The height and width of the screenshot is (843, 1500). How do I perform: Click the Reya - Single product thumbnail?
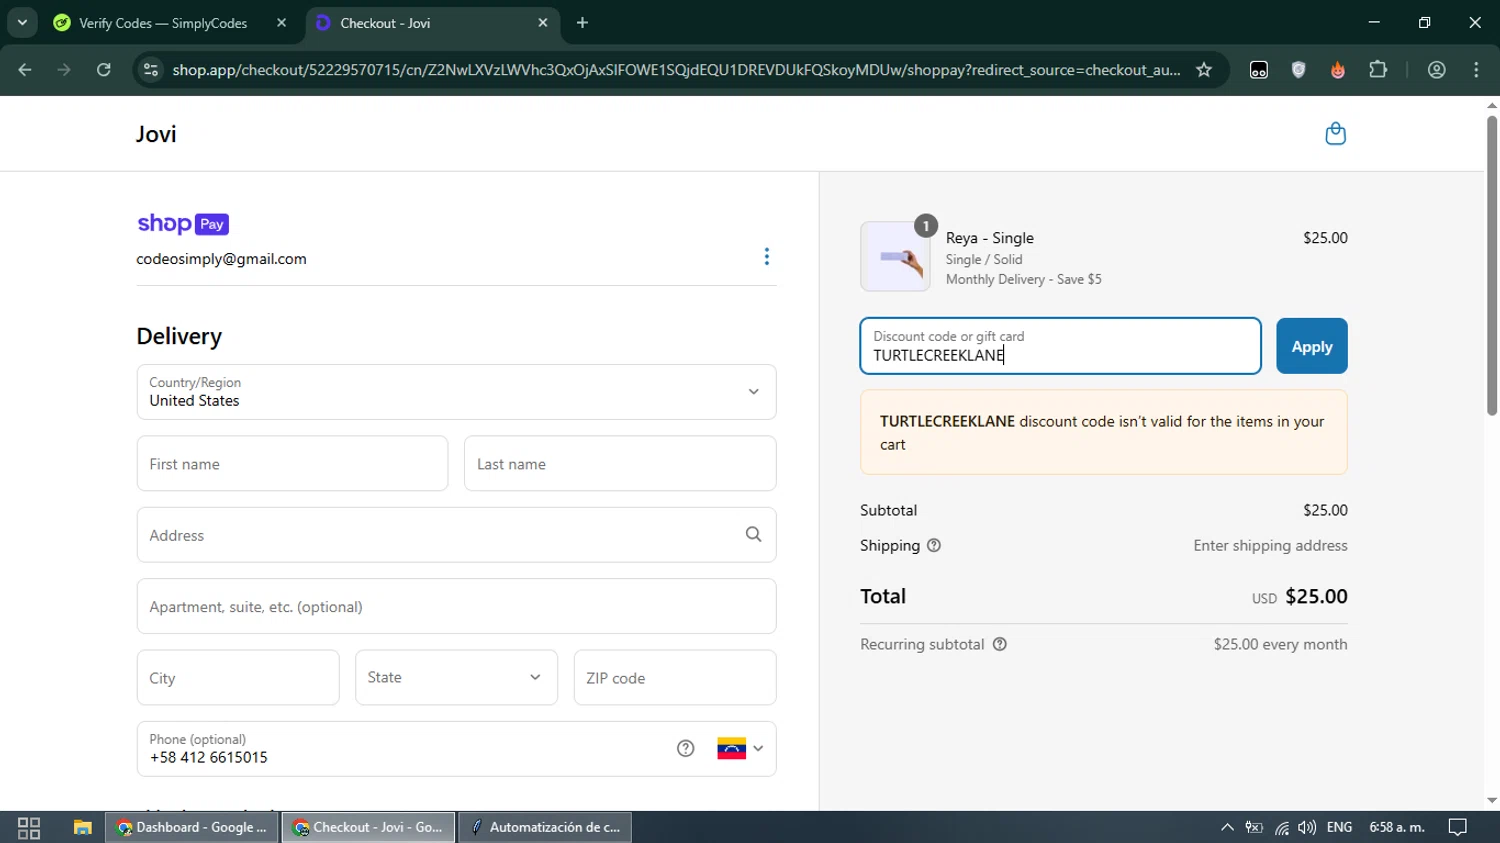click(895, 257)
